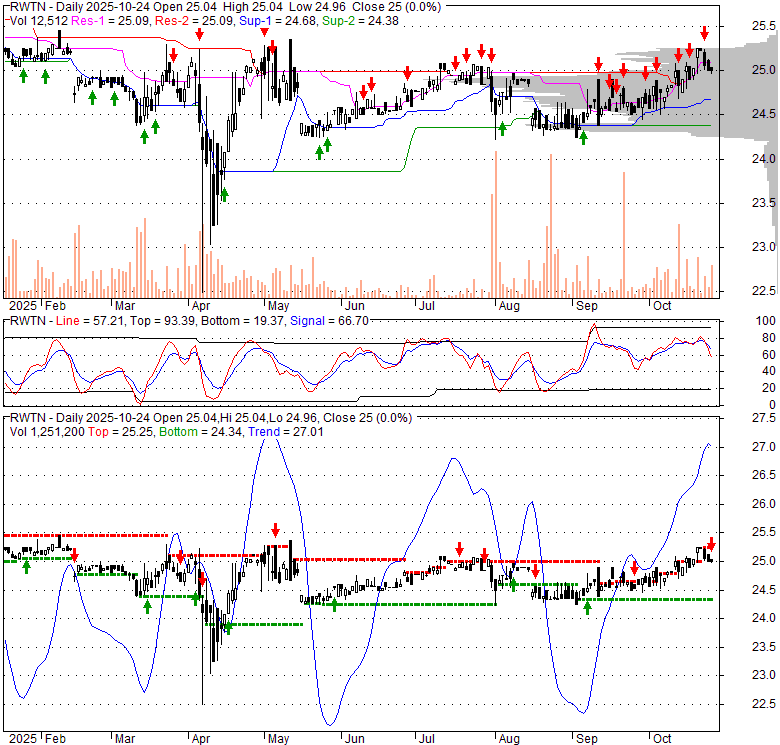Click the 100 level label on oscillator axis

point(765,321)
